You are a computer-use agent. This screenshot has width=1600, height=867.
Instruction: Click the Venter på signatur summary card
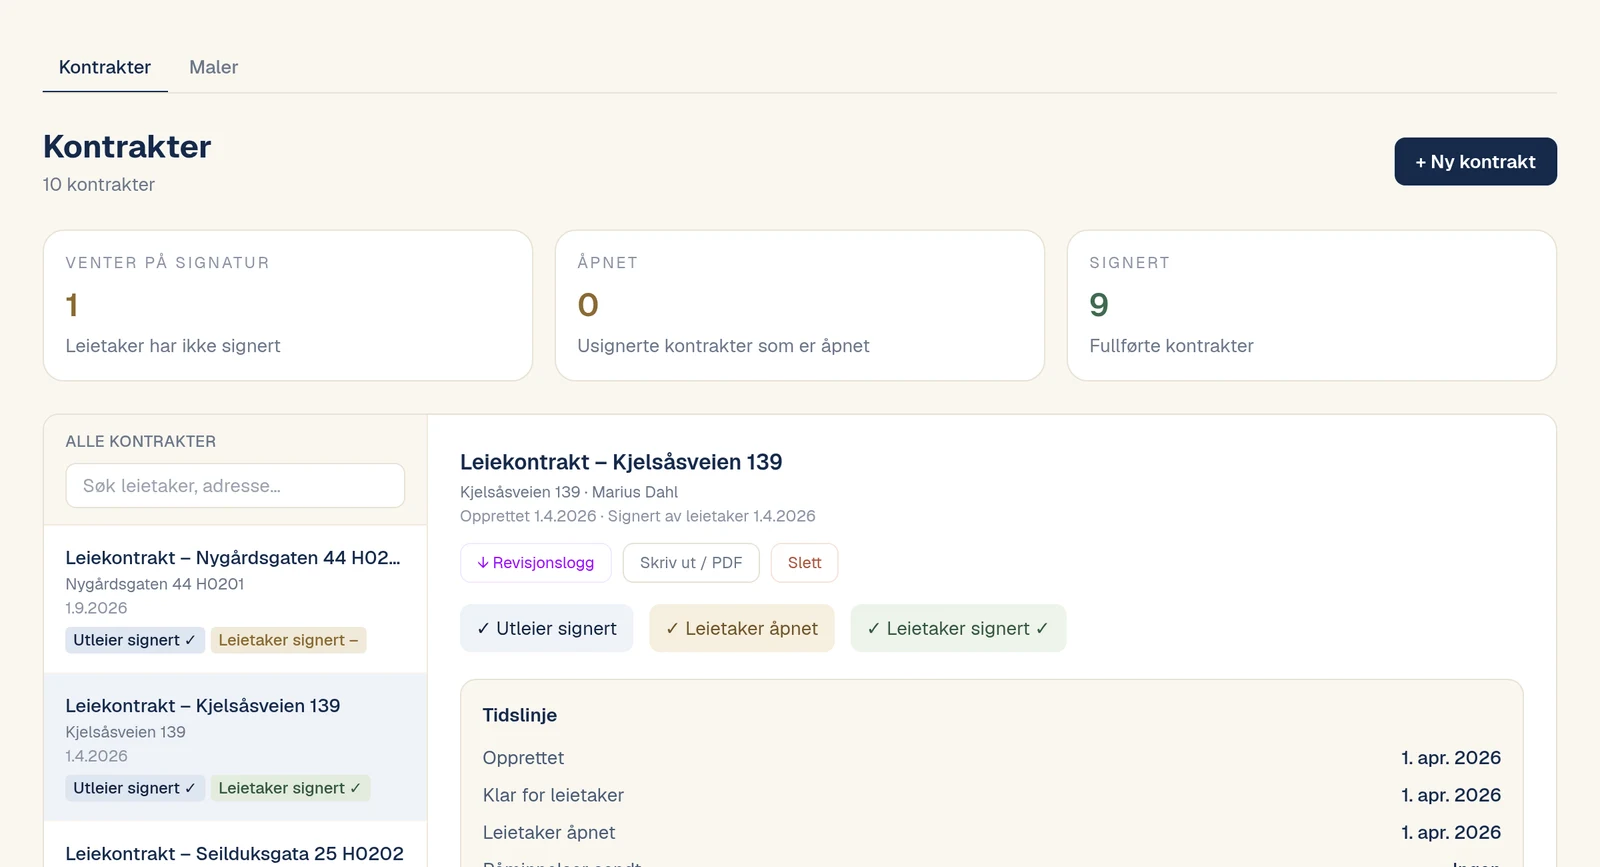click(x=288, y=305)
